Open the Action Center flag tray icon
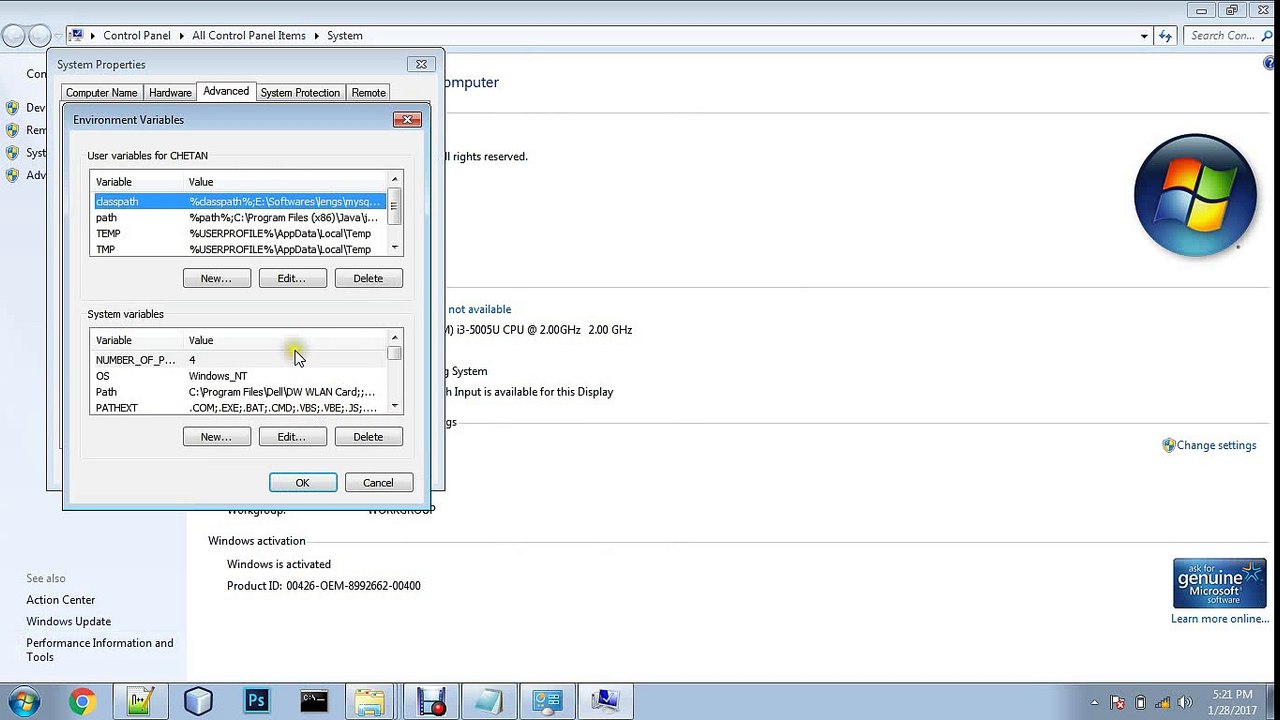The image size is (1280, 720). [1118, 703]
